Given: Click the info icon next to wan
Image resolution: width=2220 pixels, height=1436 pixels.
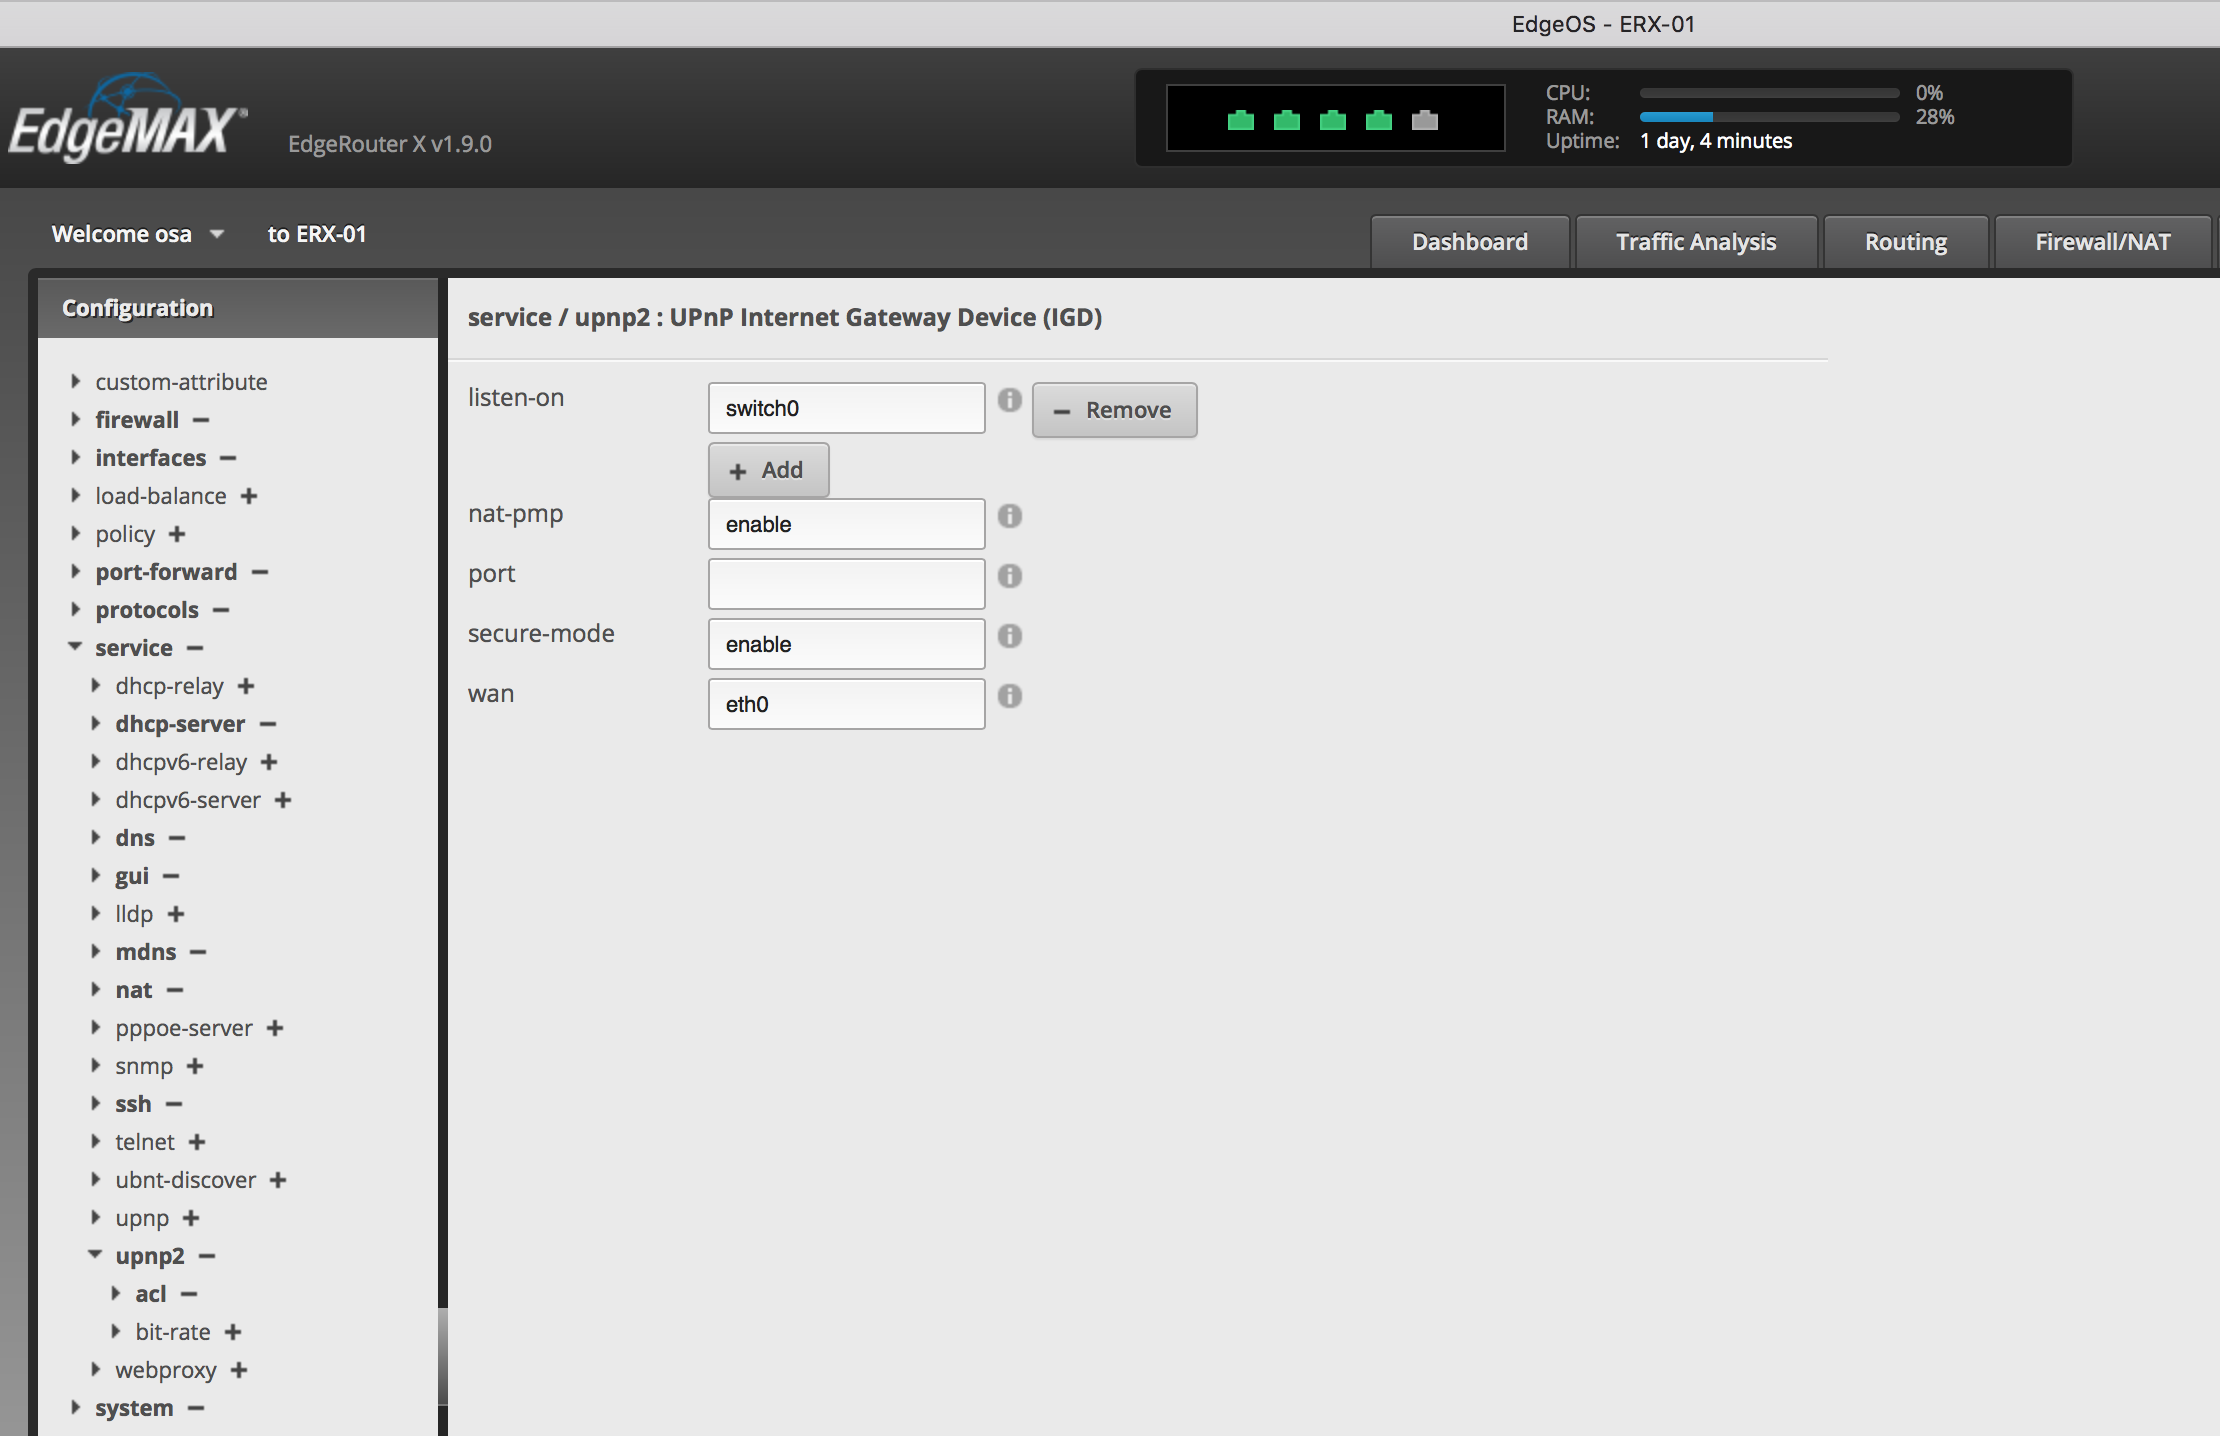Looking at the screenshot, I should [x=1010, y=696].
